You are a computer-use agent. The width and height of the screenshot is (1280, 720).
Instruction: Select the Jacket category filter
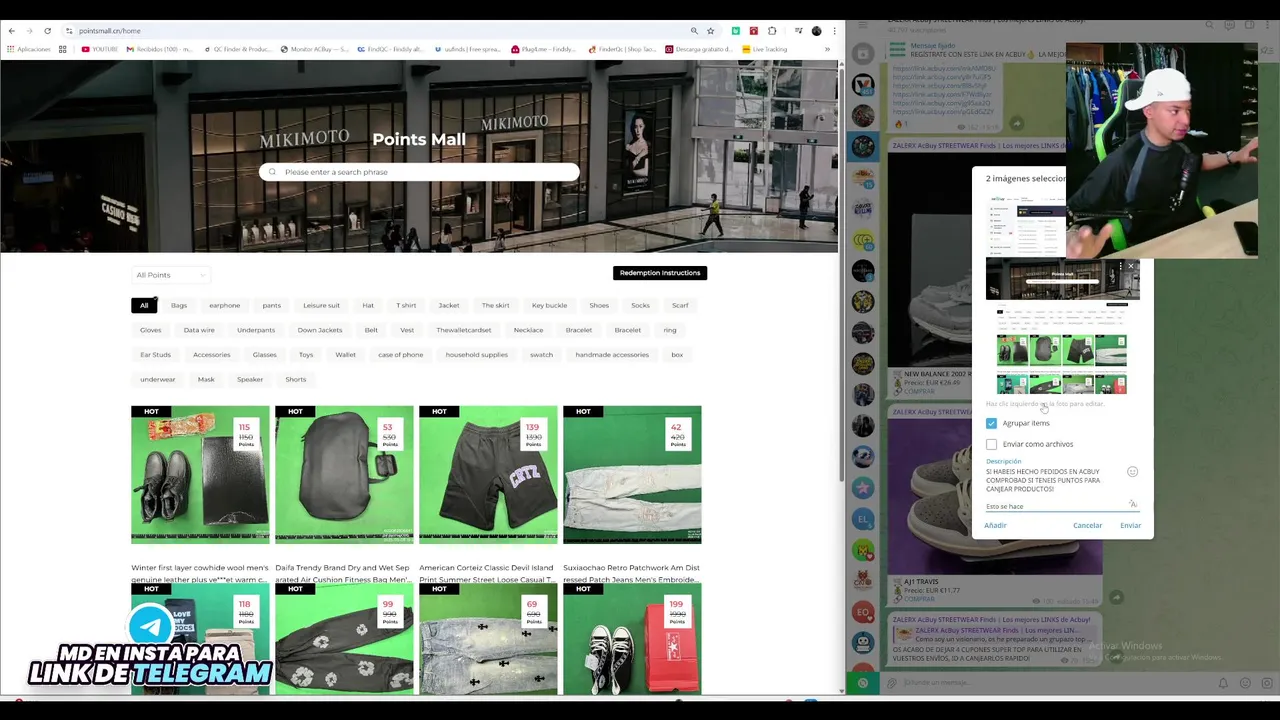pos(449,305)
